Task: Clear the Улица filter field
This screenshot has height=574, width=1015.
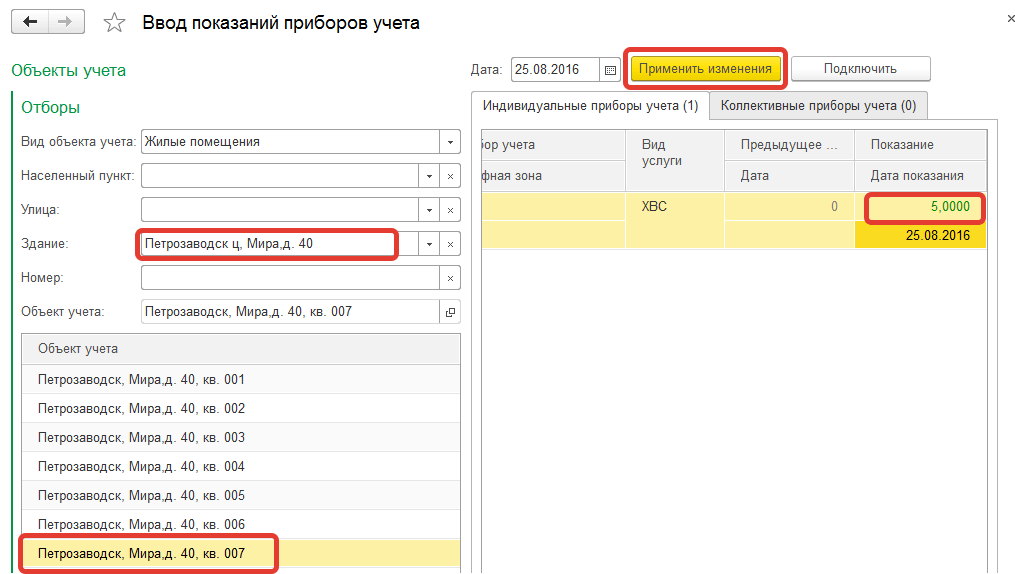Action: tap(450, 210)
